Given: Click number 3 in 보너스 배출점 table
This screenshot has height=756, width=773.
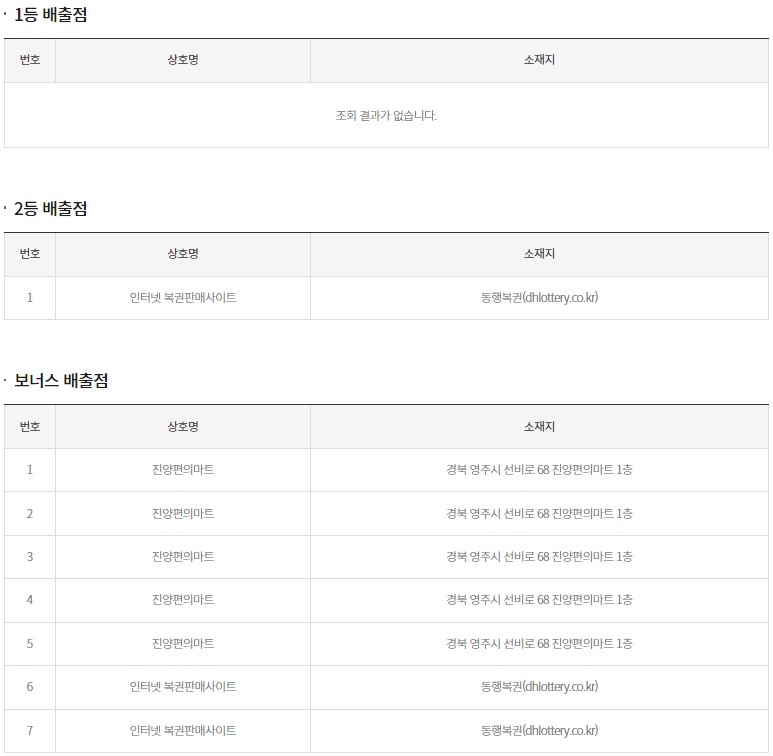Looking at the screenshot, I should 30,557.
